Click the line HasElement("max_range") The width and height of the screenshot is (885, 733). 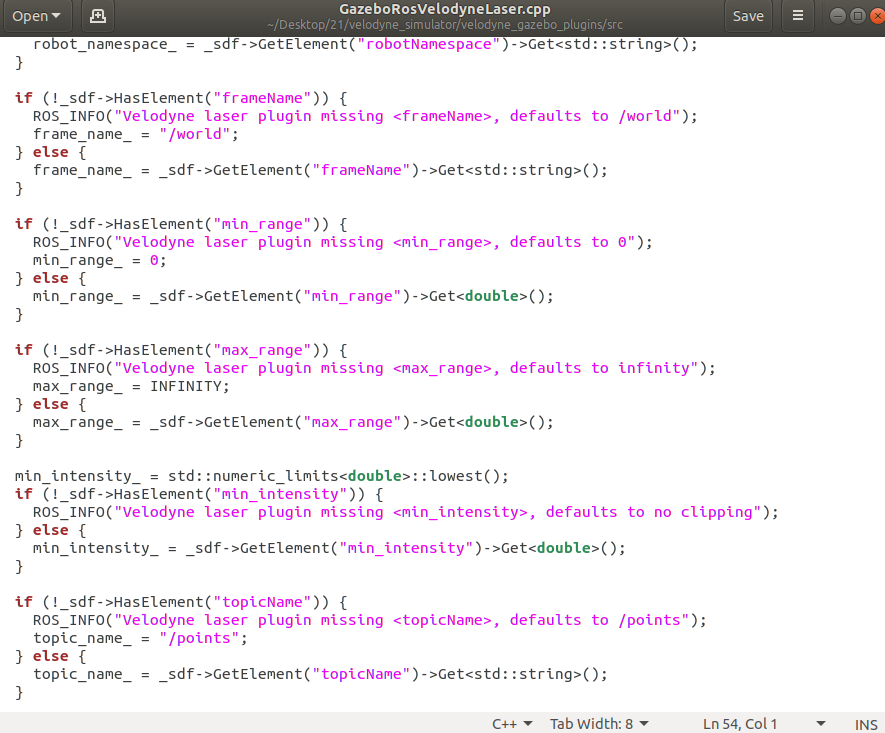tap(181, 350)
